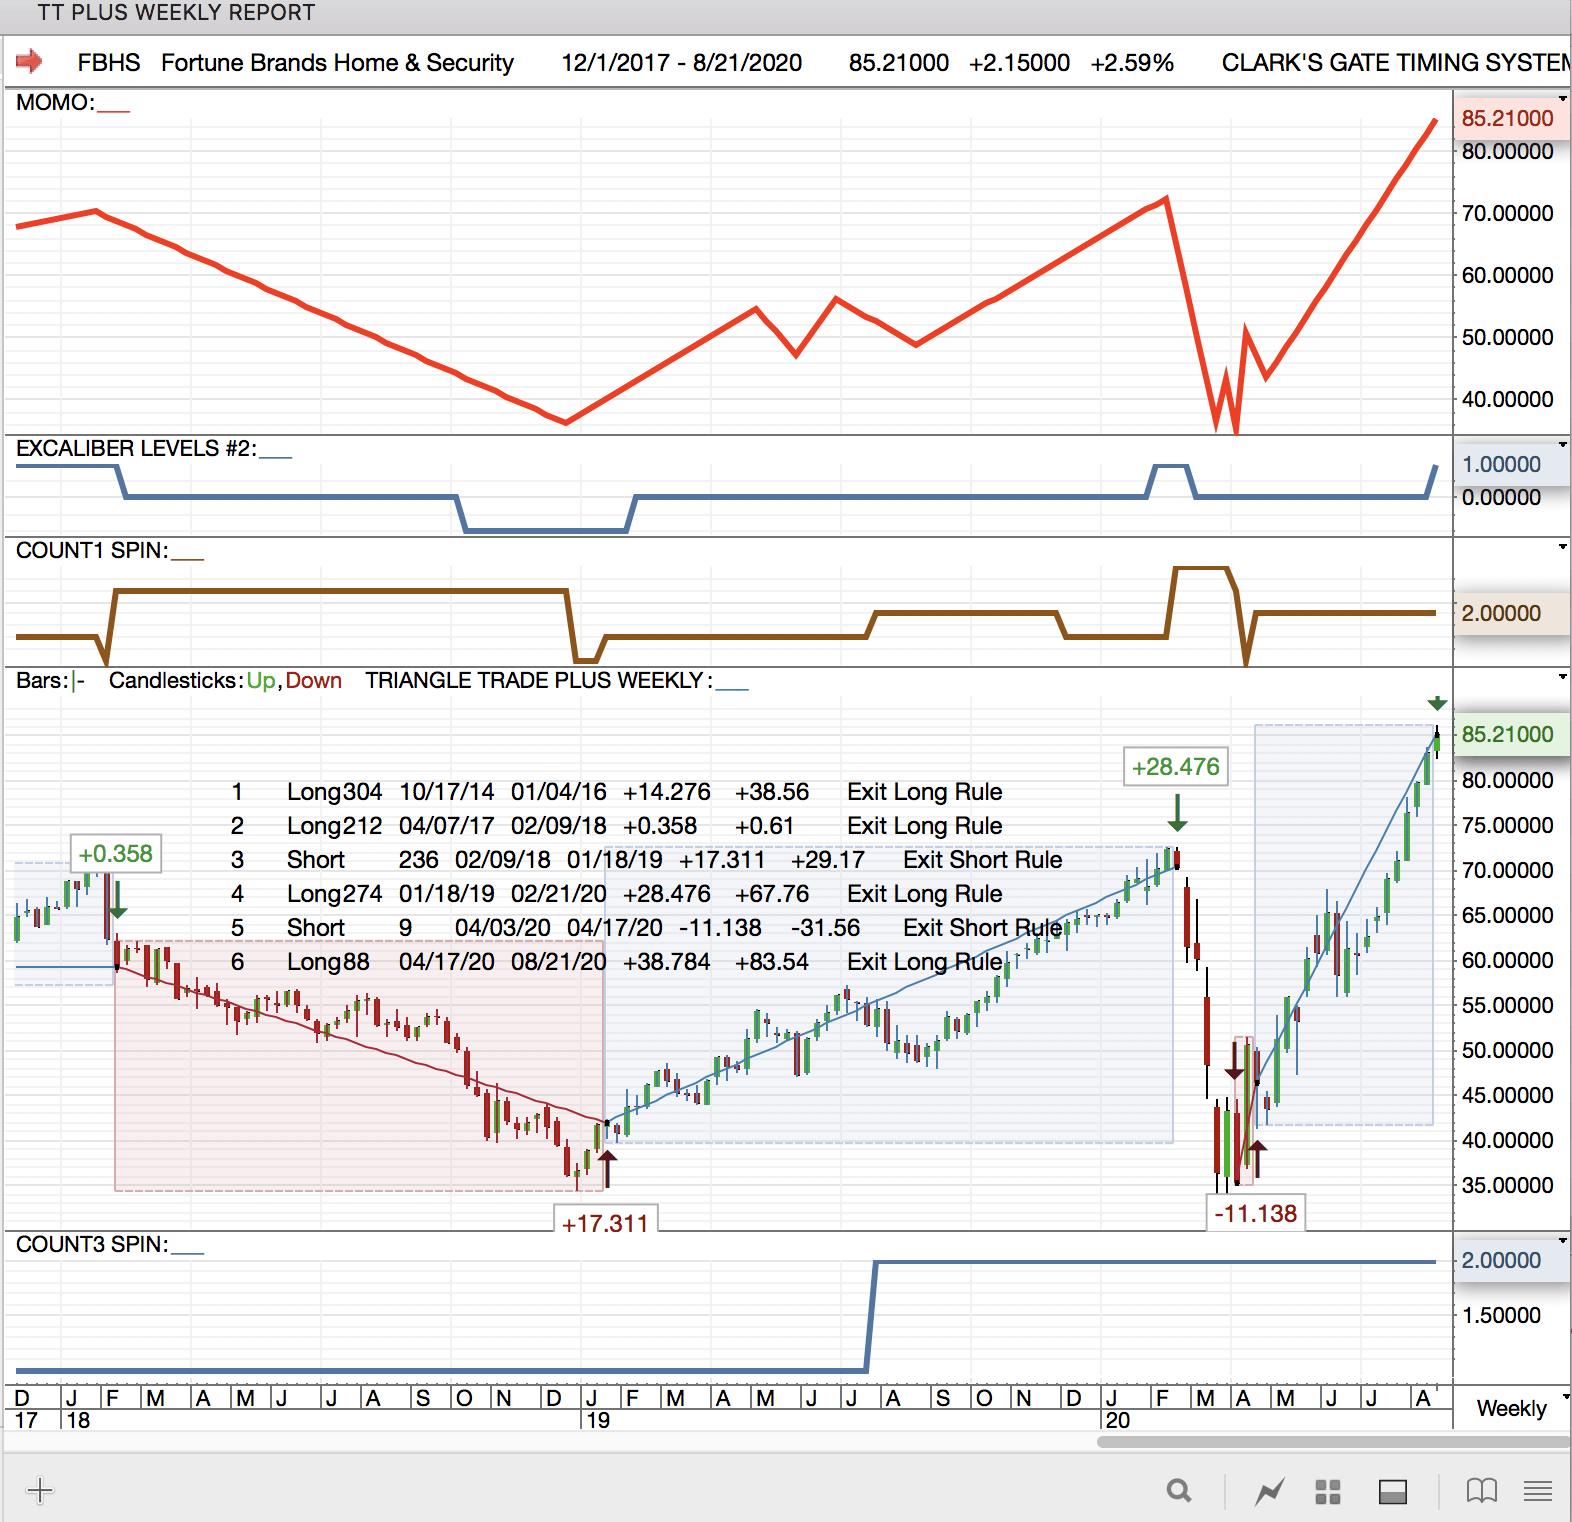The image size is (1572, 1522).
Task: Click the TRIANGLE TRADE PLUS WEEKLY label
Action: click(x=539, y=680)
